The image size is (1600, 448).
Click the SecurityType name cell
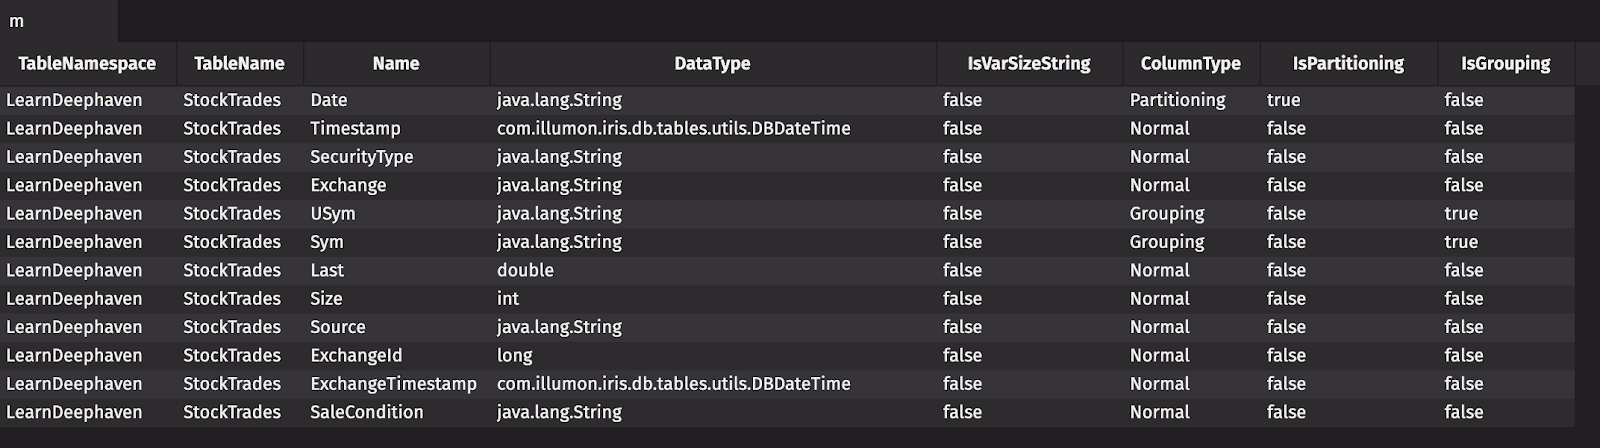361,157
